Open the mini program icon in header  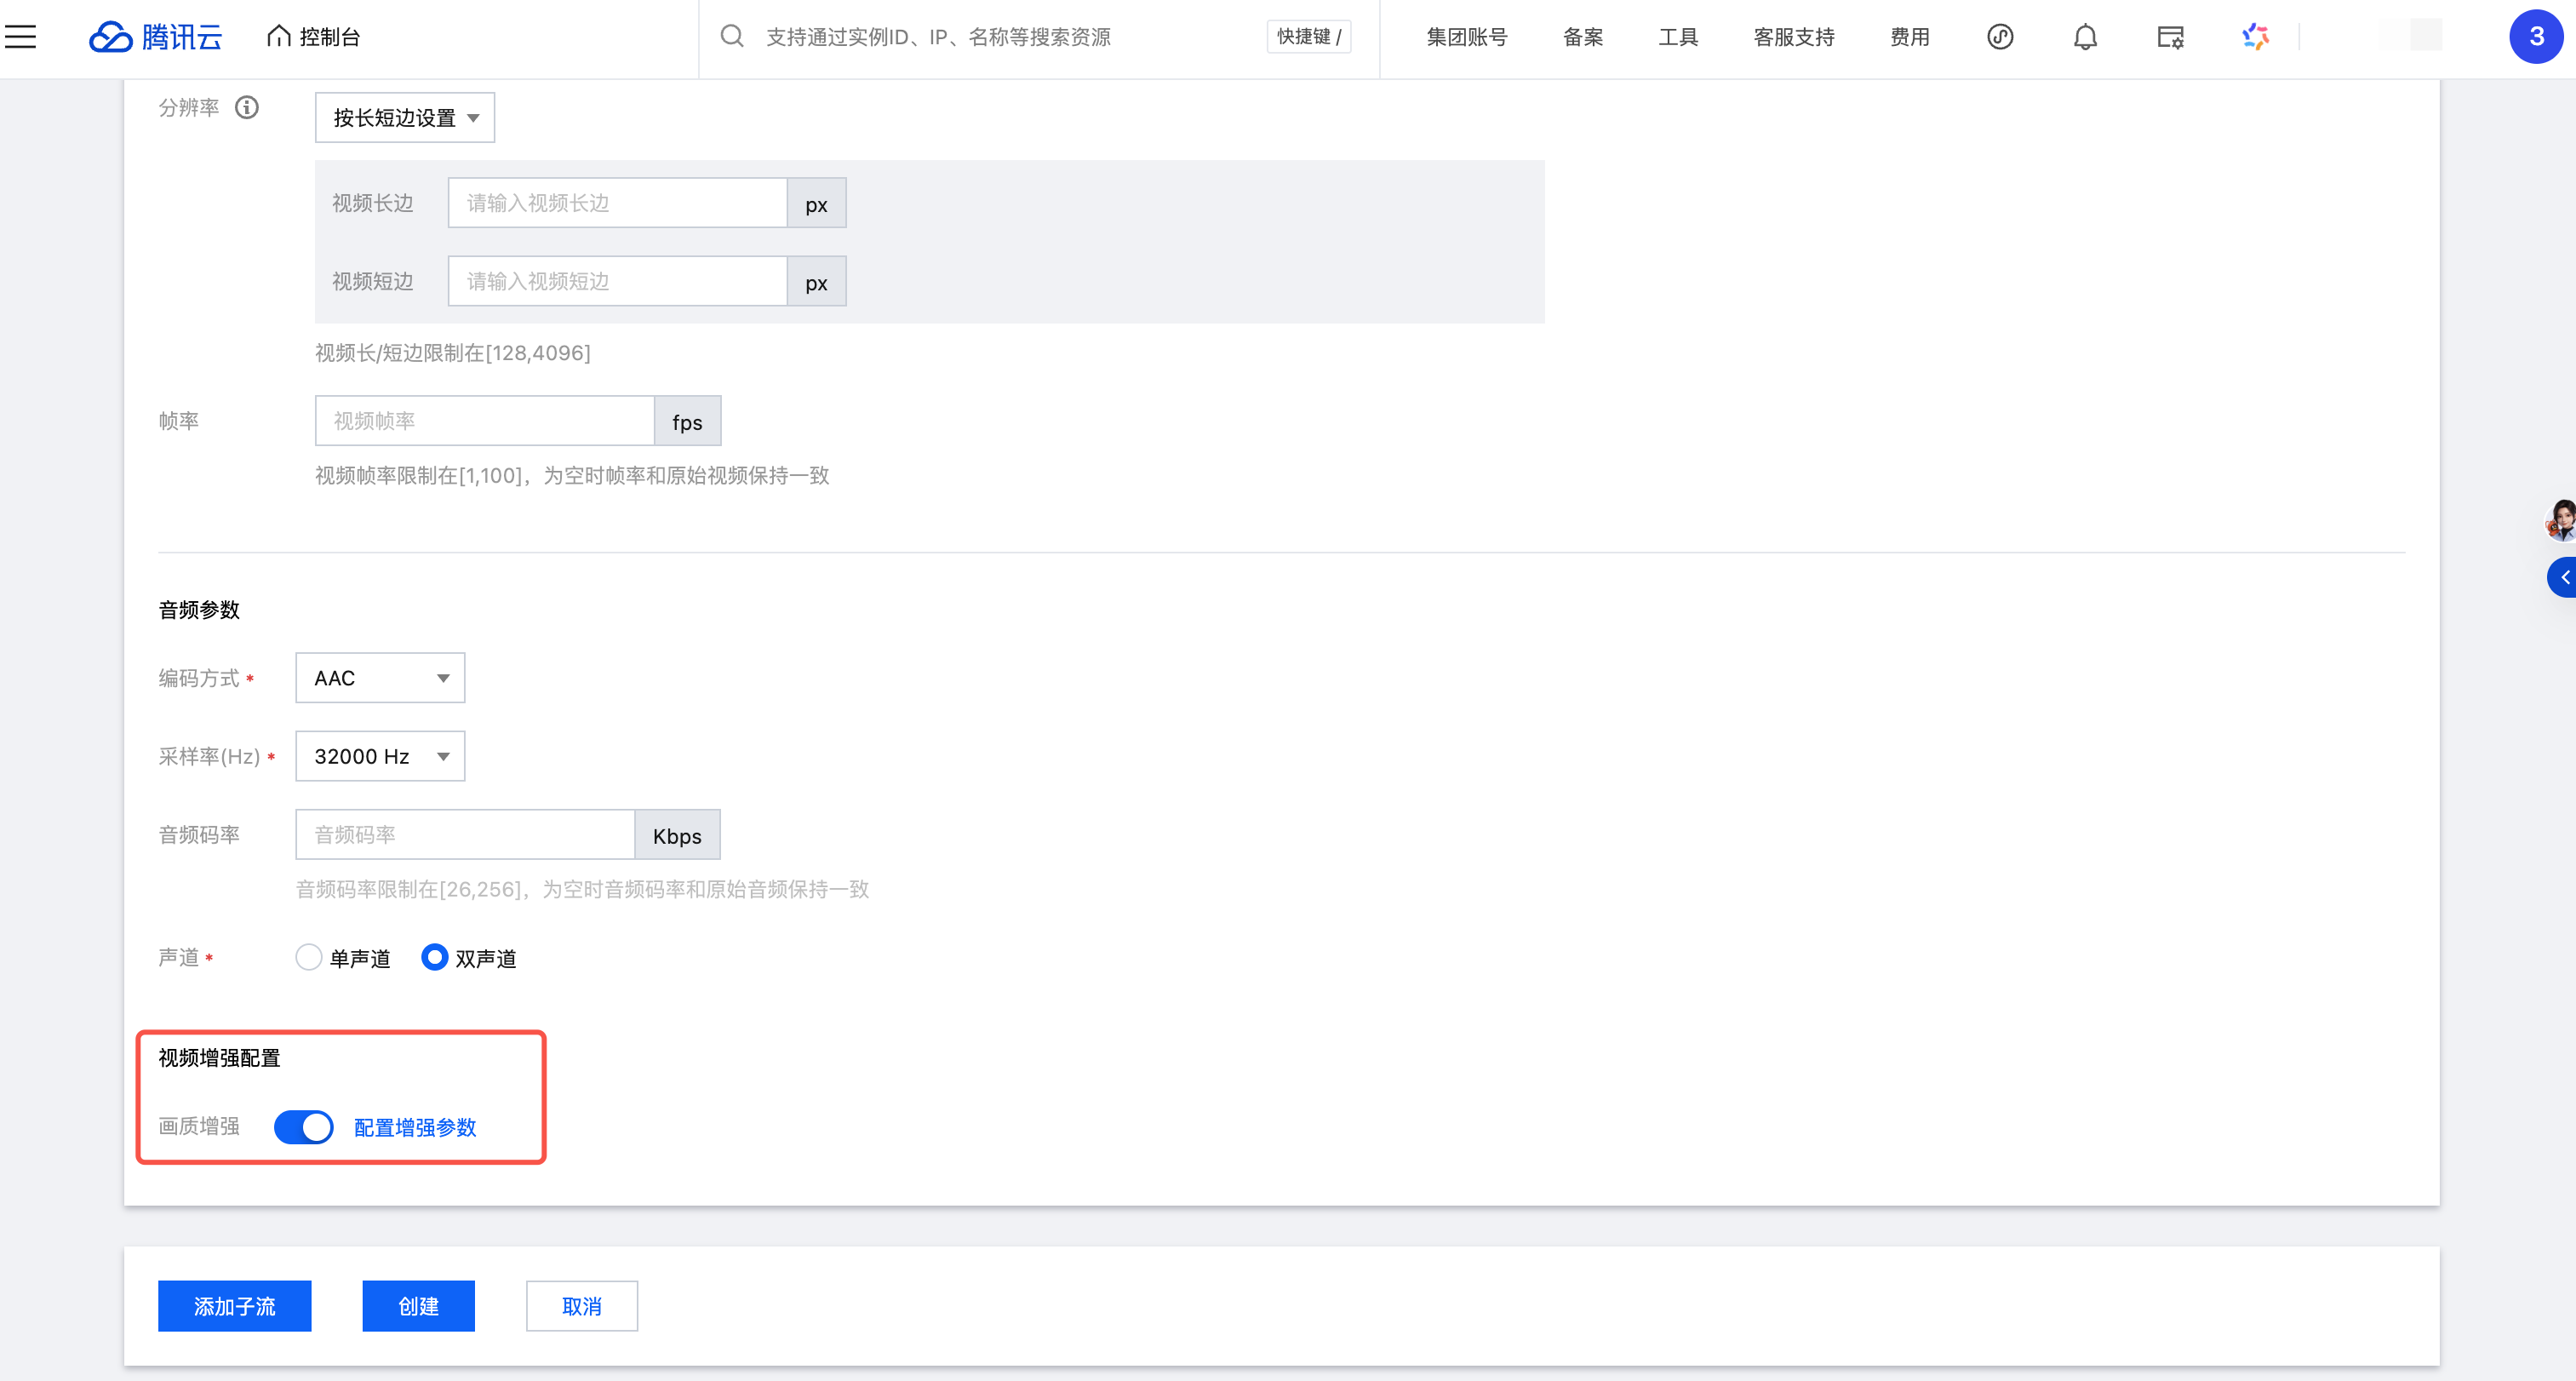click(2000, 37)
